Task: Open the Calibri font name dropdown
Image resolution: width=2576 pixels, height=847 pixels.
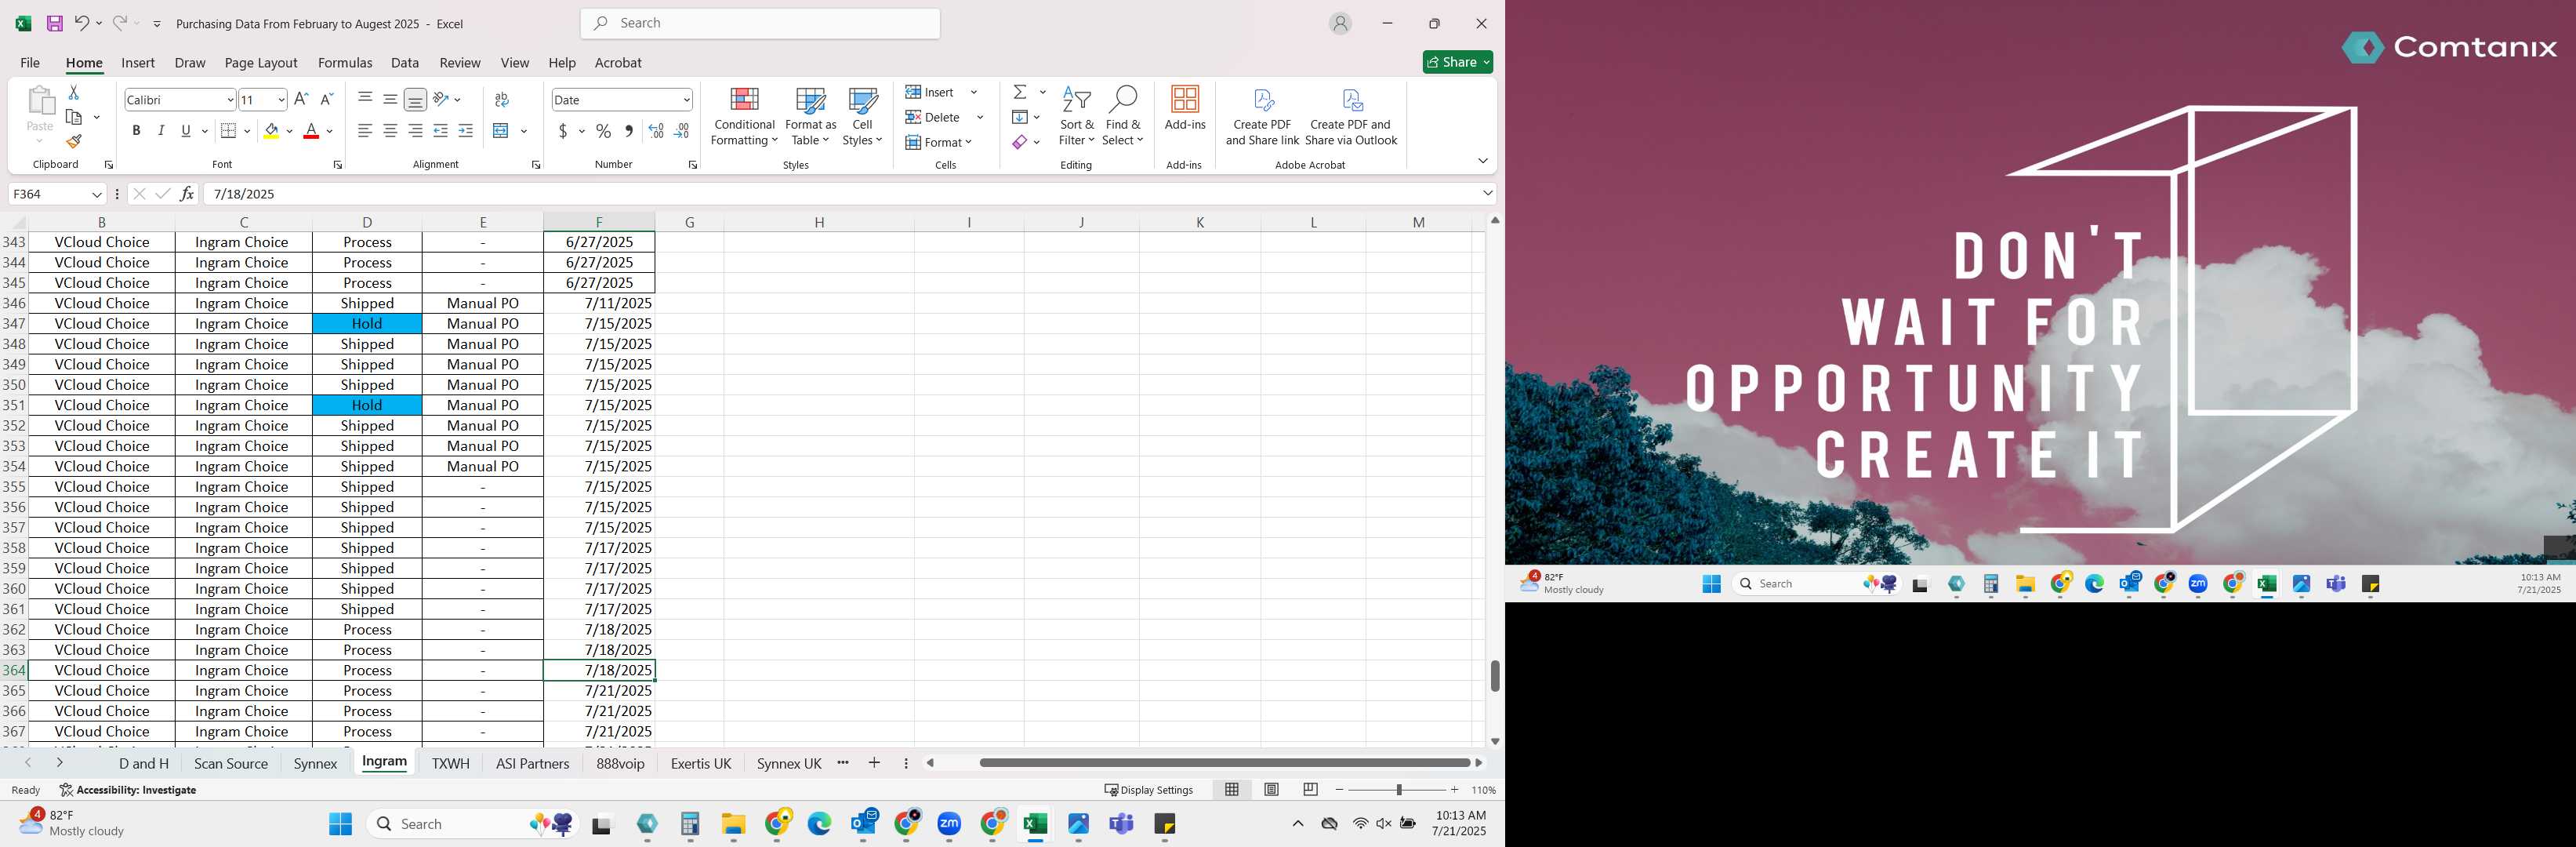Action: 230,100
